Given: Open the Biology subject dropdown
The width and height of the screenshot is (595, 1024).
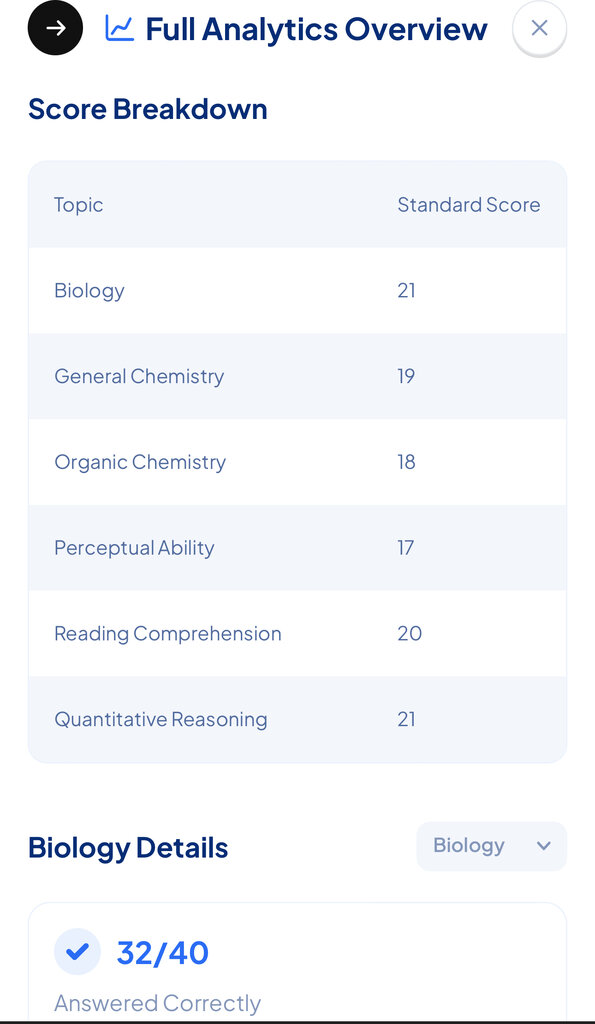Looking at the screenshot, I should coord(492,846).
